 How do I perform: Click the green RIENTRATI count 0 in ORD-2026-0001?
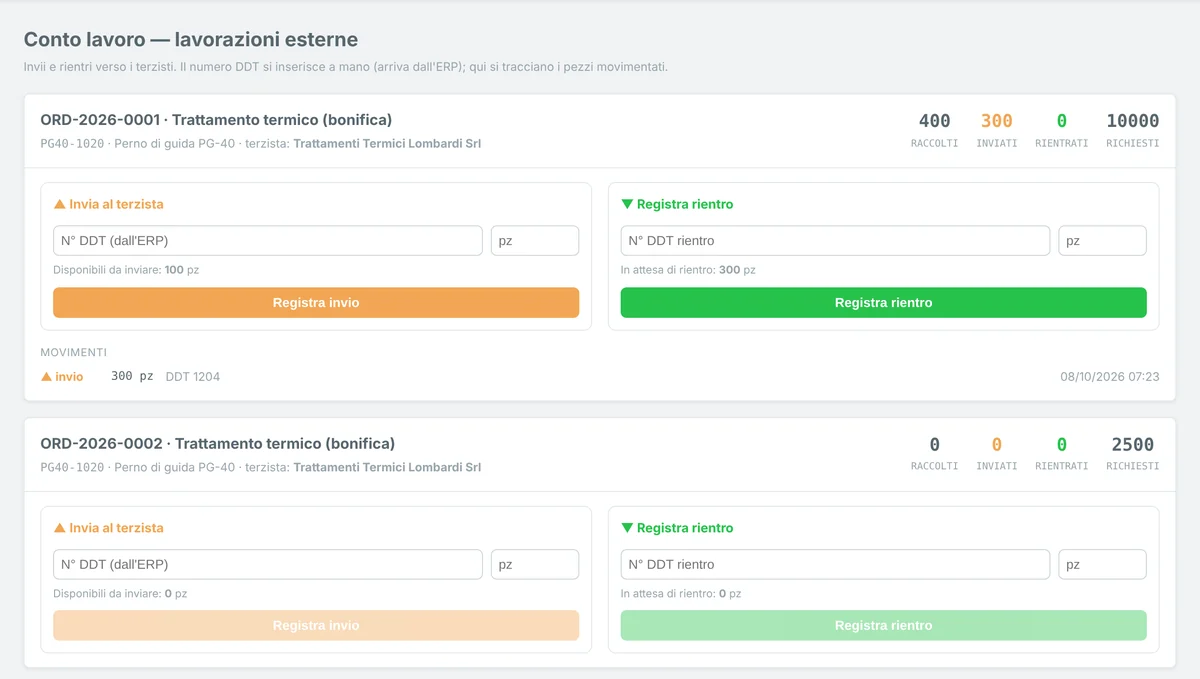(1062, 121)
